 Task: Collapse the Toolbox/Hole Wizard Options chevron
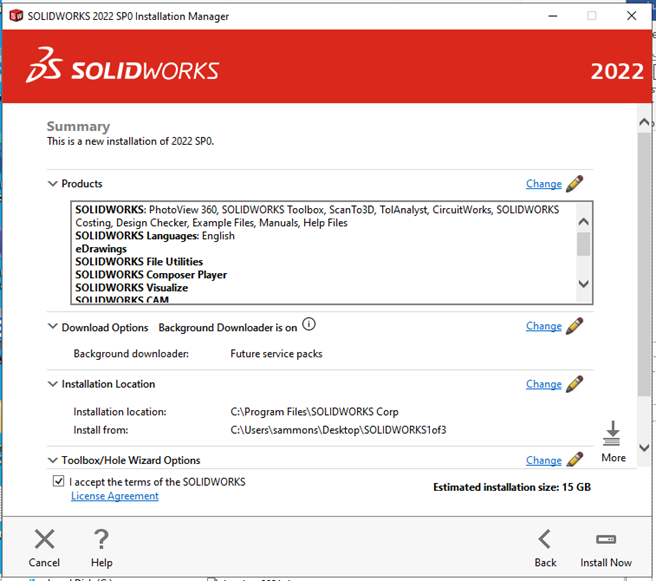point(53,460)
